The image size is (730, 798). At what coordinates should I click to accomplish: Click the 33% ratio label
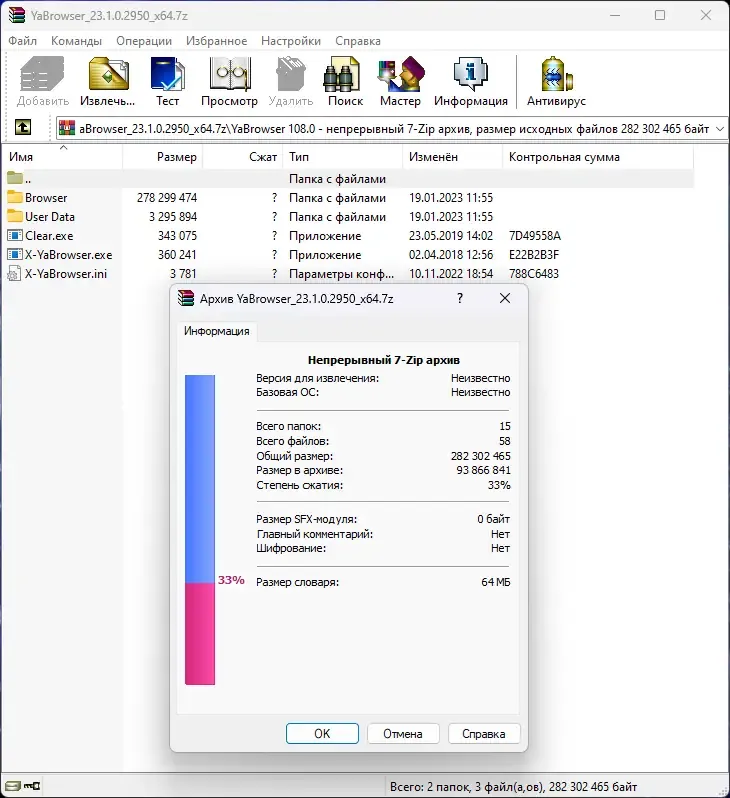tap(231, 580)
